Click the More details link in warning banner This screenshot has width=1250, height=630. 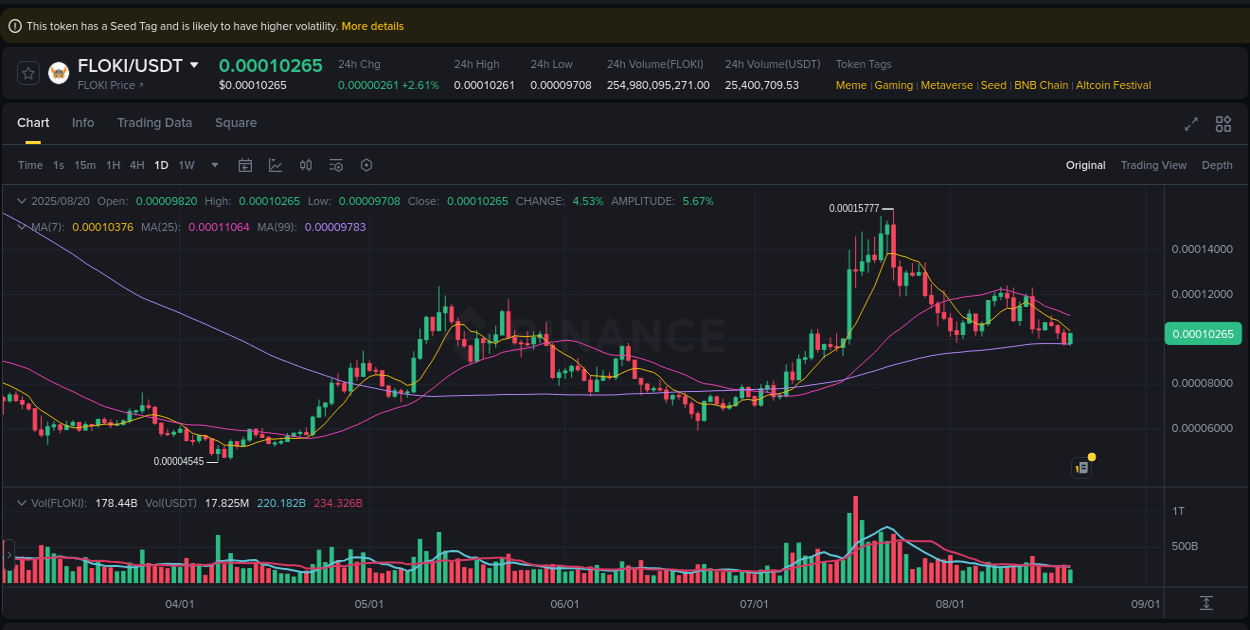coord(372,26)
